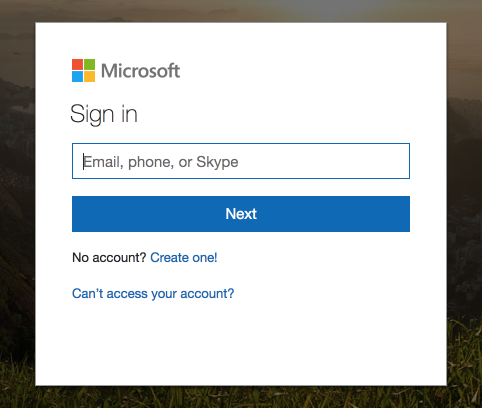Viewport: 482px width, 408px height.
Task: Click the blue Next button
Action: [x=241, y=214]
